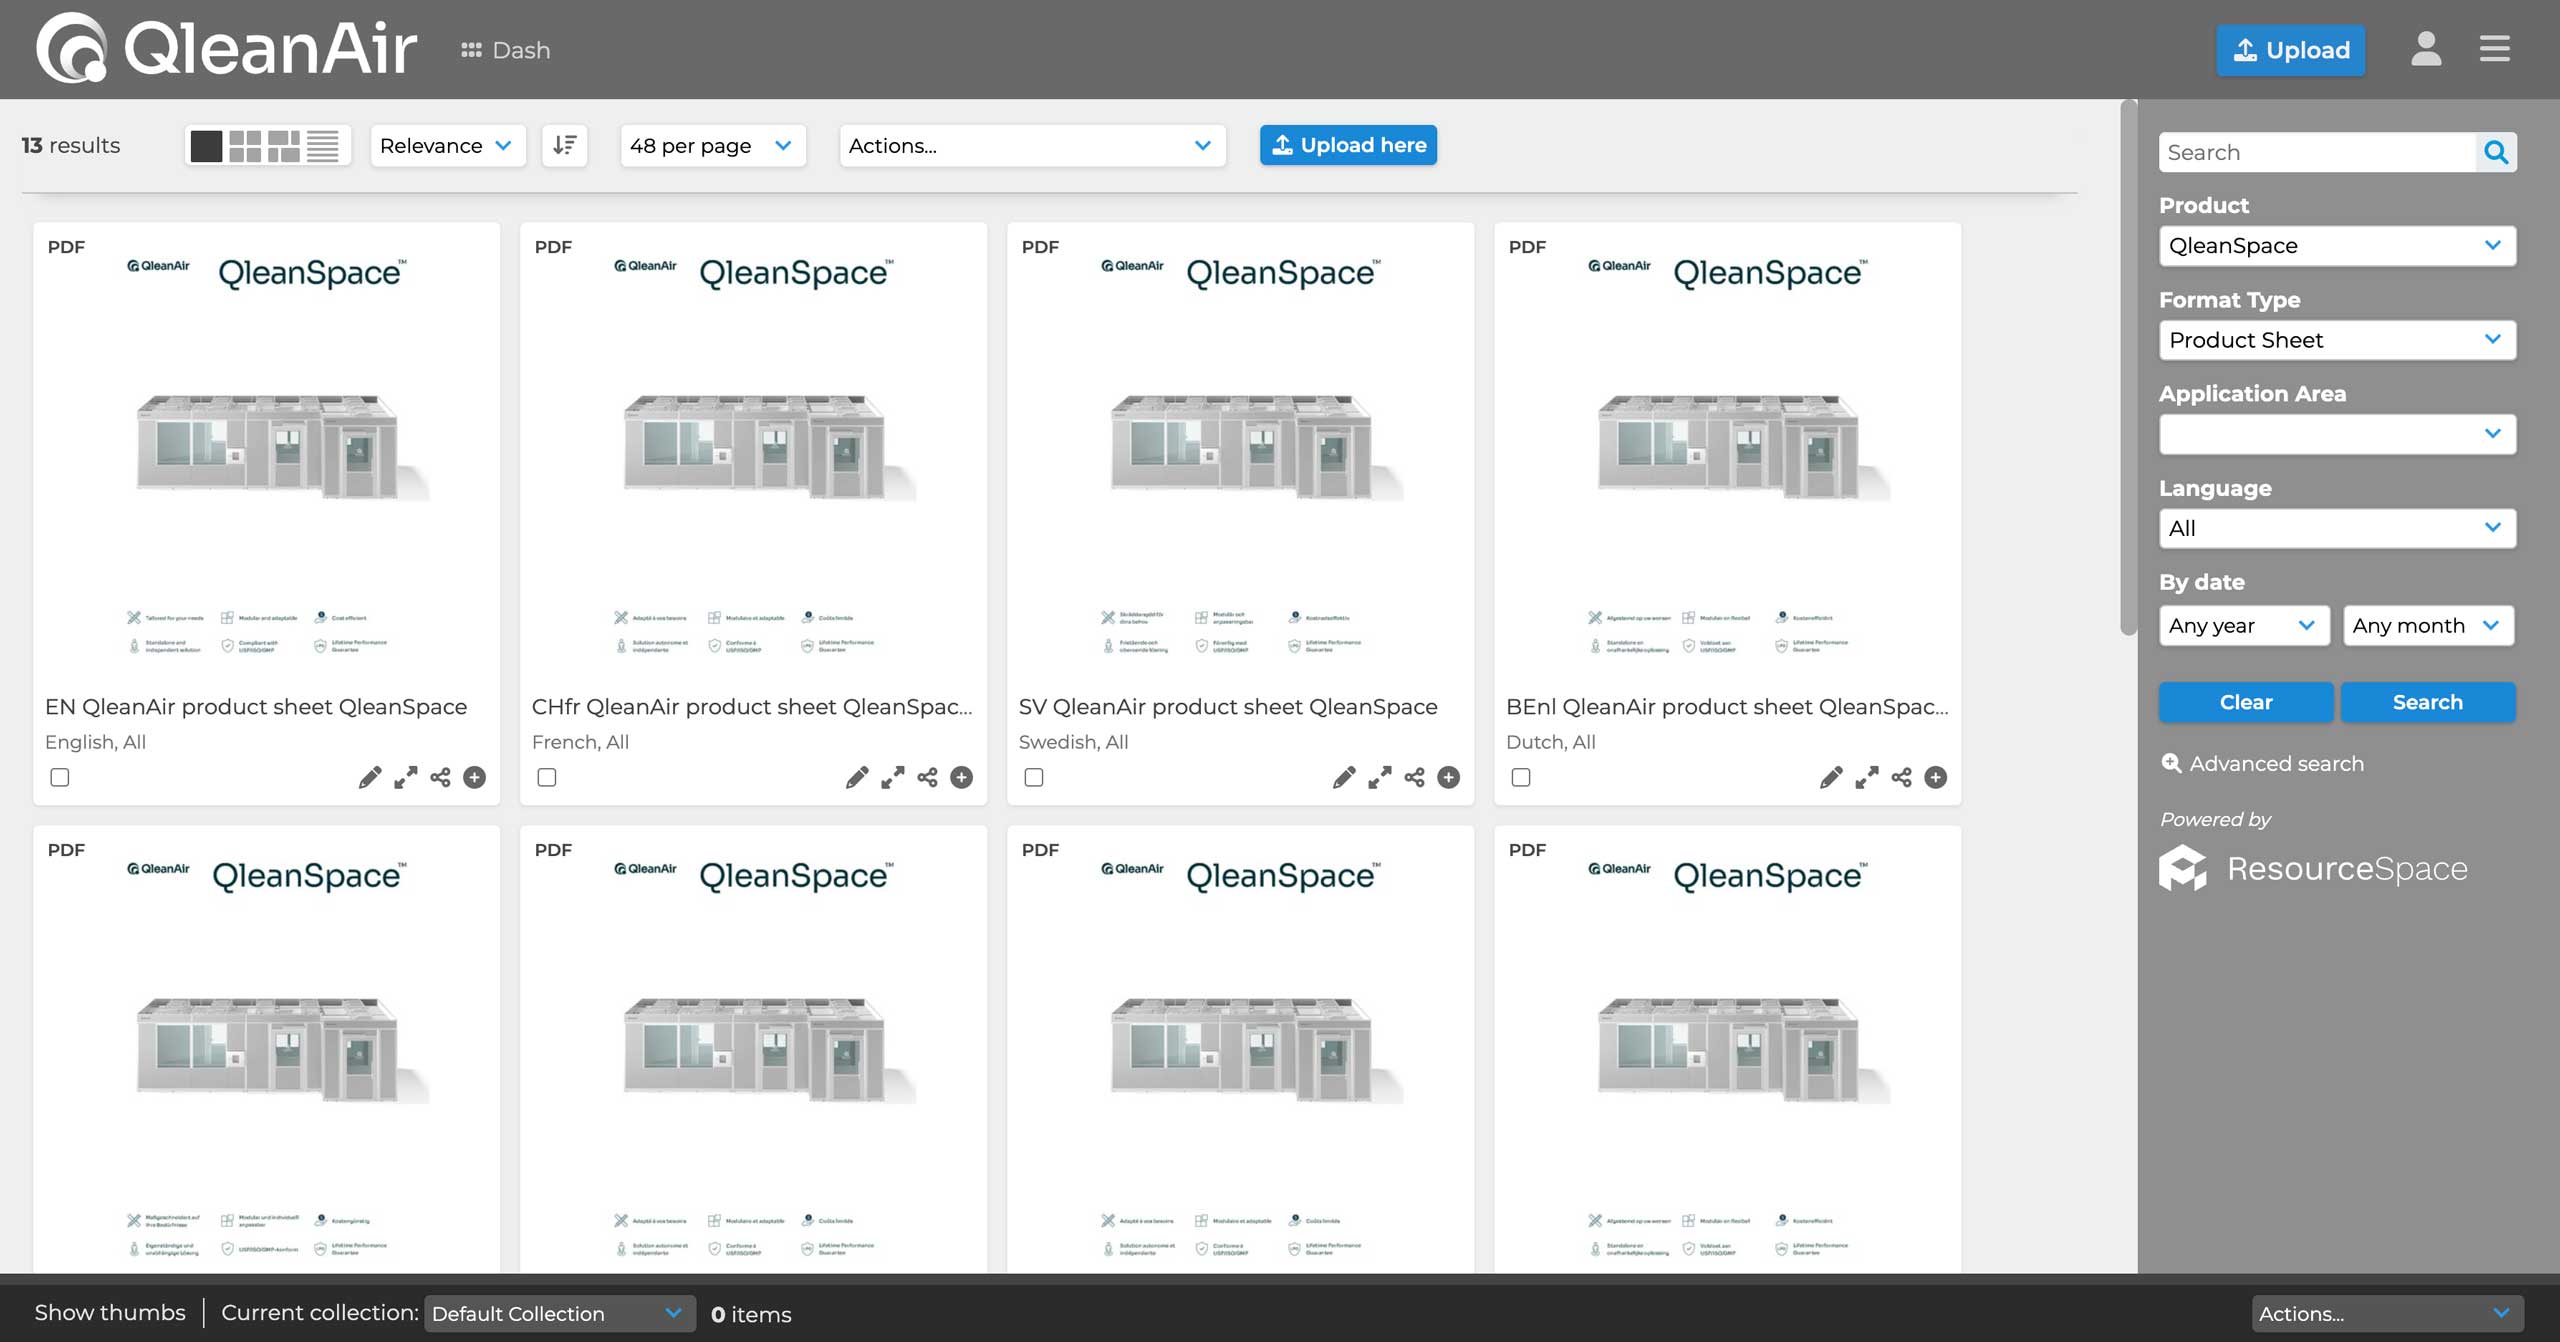The width and height of the screenshot is (2560, 1342).
Task: Edit the EN QleanSpace product sheet
Action: (370, 777)
